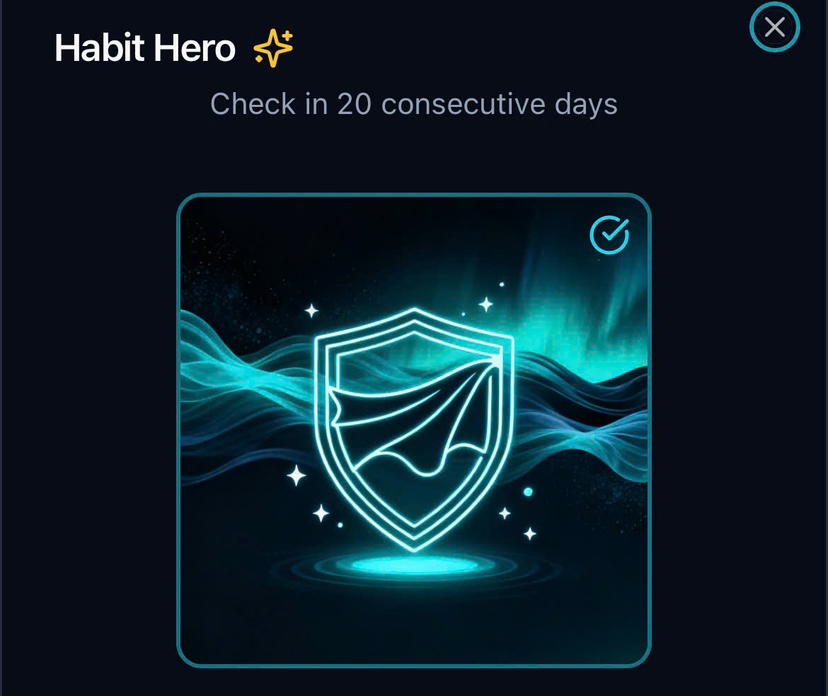Click the word "Hero" in the title

(194, 48)
